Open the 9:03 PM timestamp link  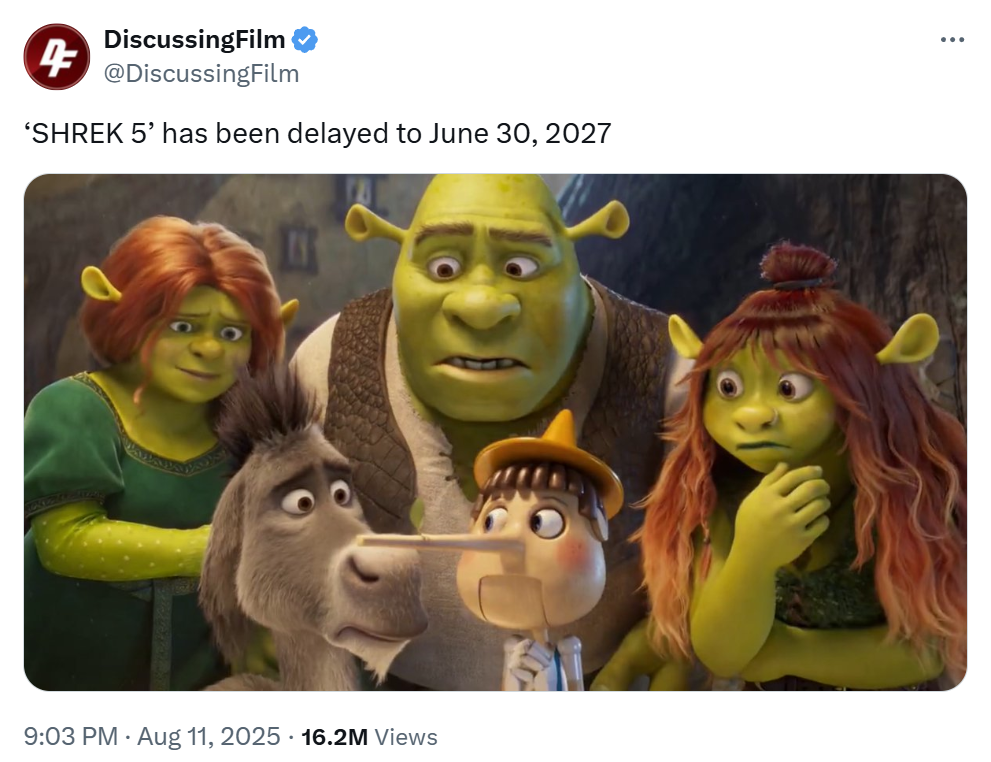[x=71, y=736]
